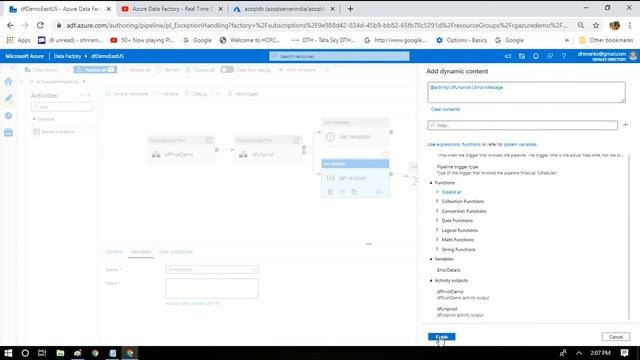Click the Filter field in dynamic content panel
The image size is (640, 360).
(522, 125)
